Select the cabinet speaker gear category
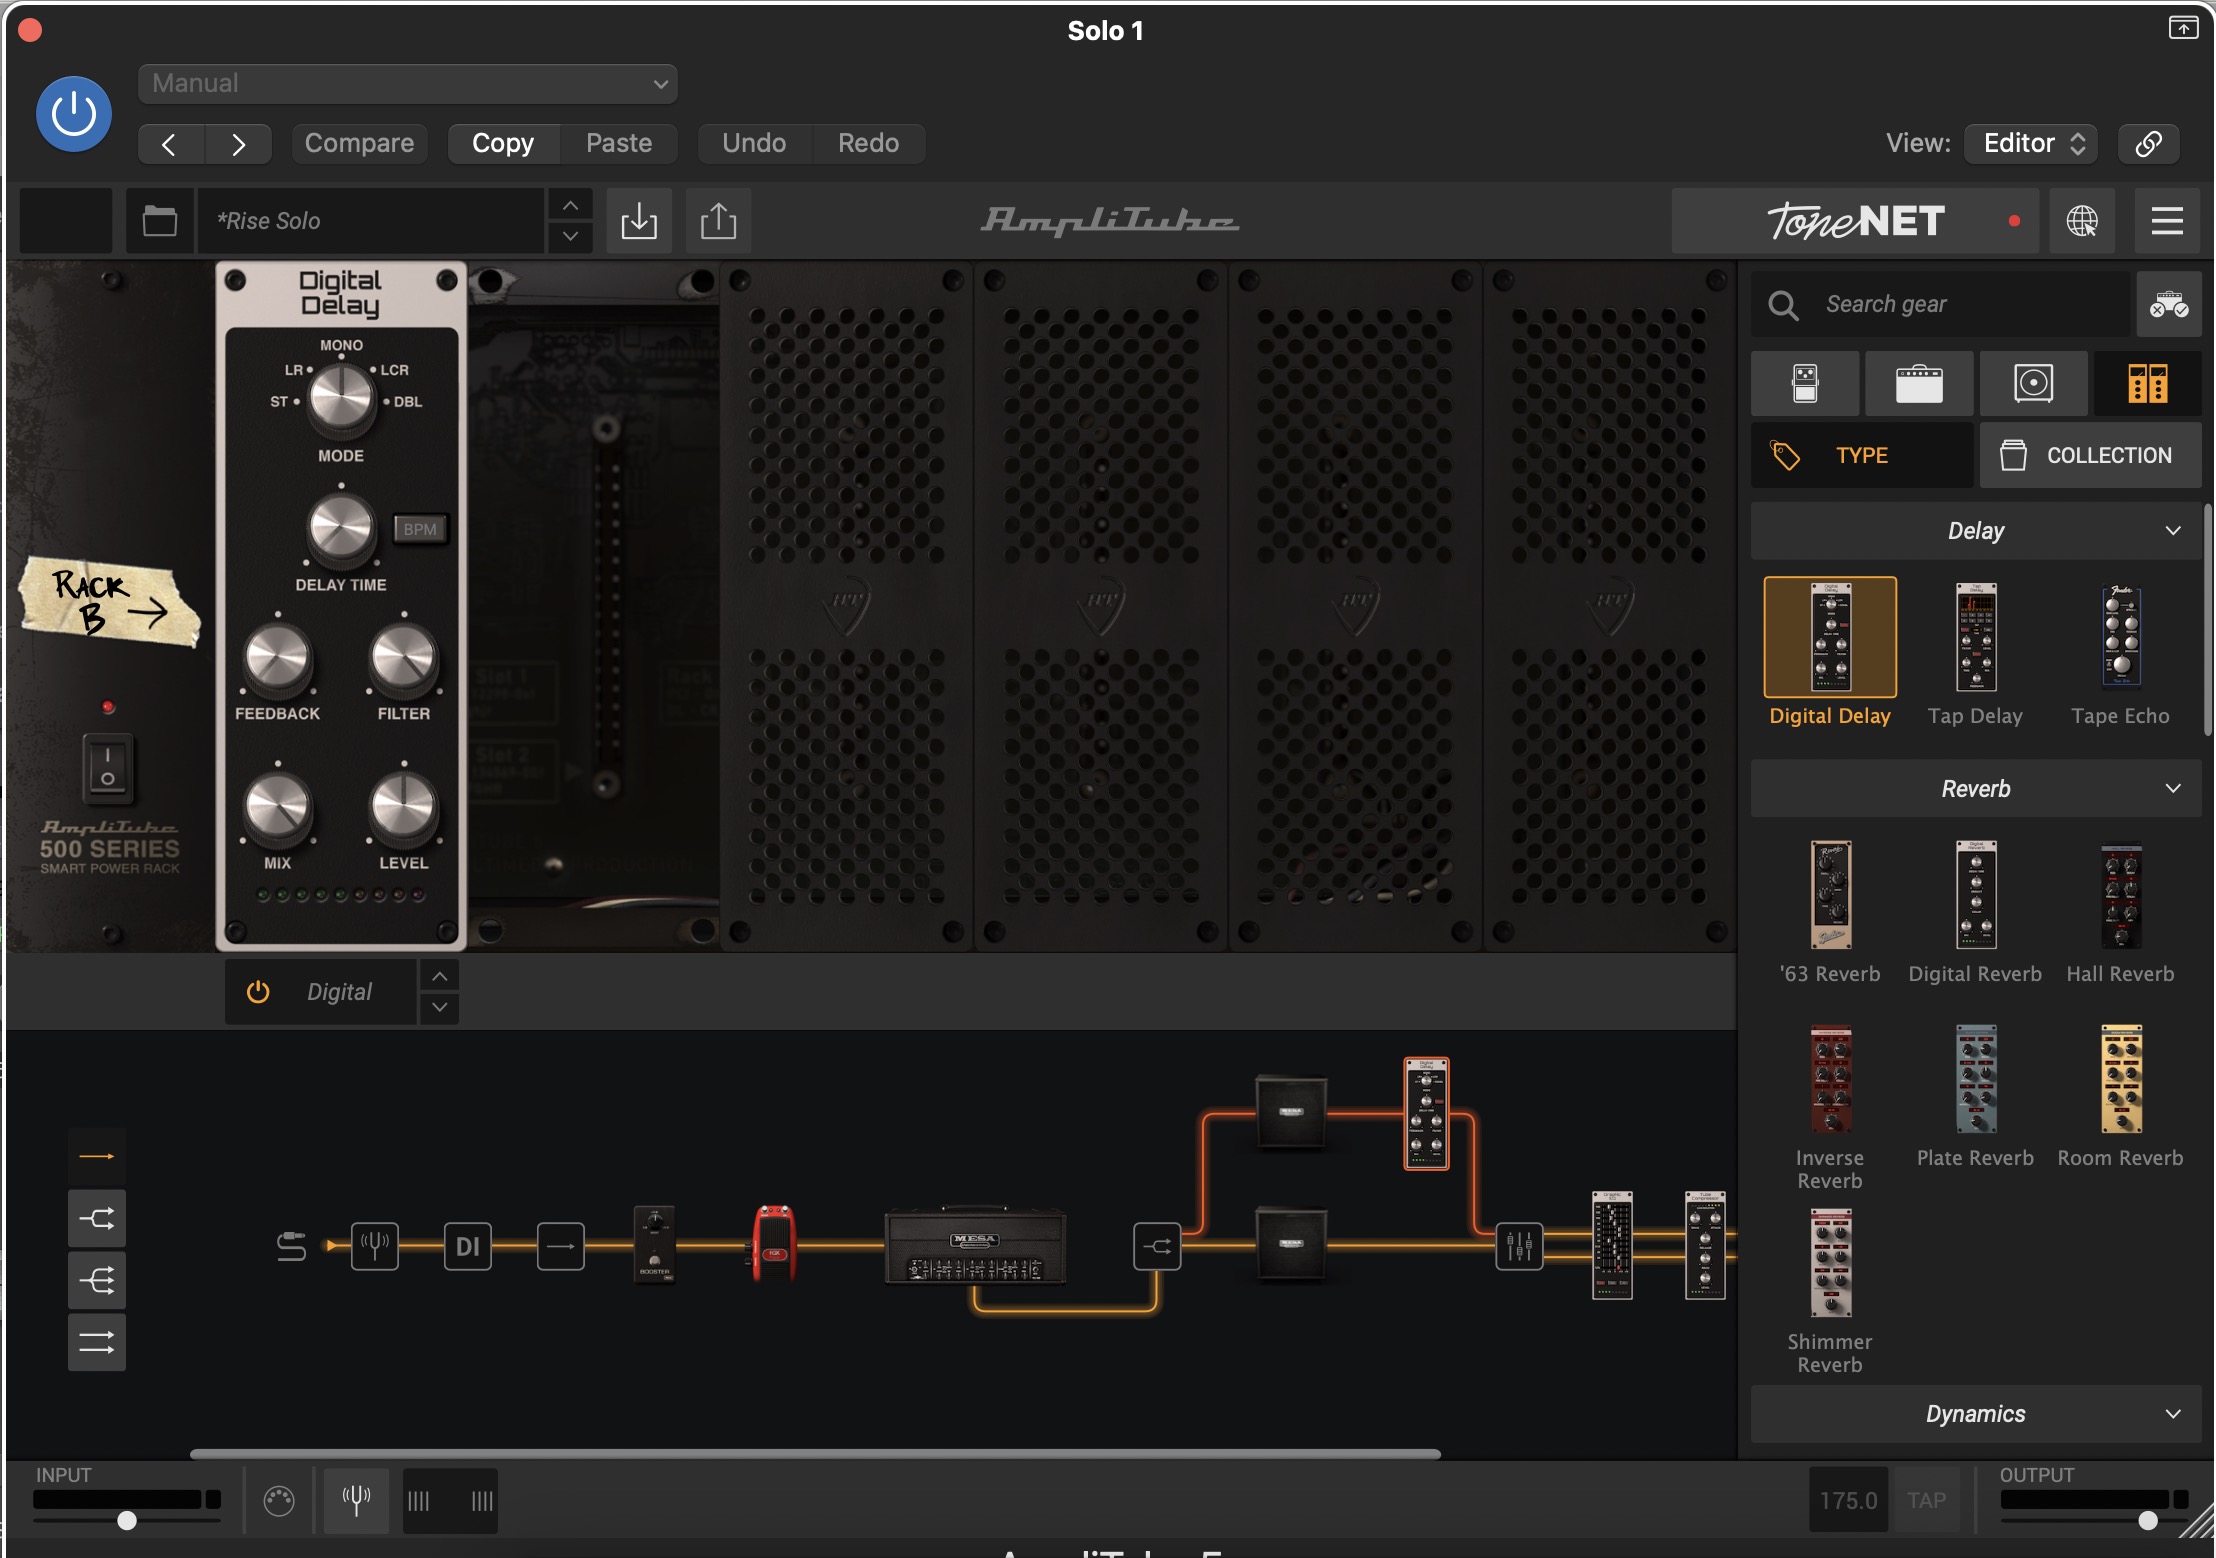Image resolution: width=2216 pixels, height=1558 pixels. [2033, 383]
